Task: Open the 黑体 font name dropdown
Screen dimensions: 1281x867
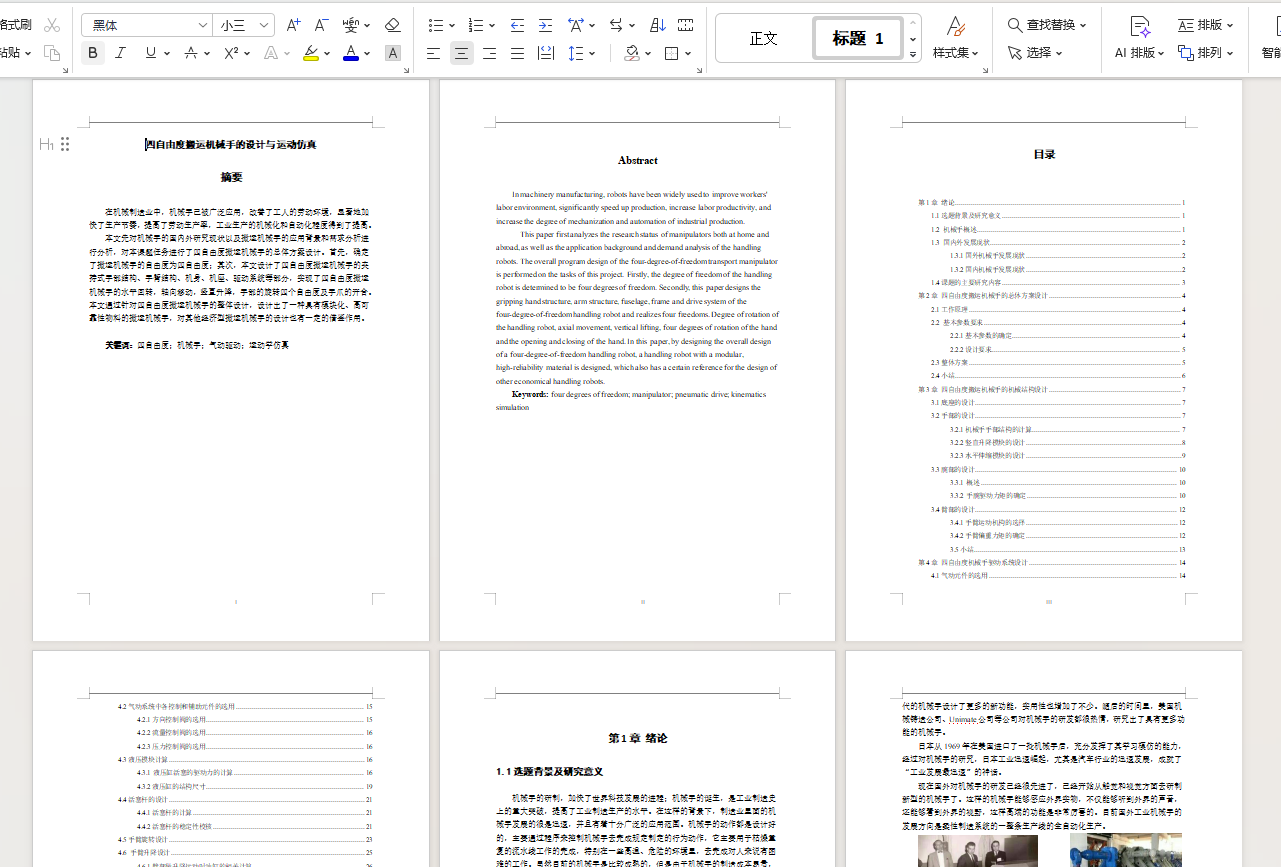Action: pos(146,25)
